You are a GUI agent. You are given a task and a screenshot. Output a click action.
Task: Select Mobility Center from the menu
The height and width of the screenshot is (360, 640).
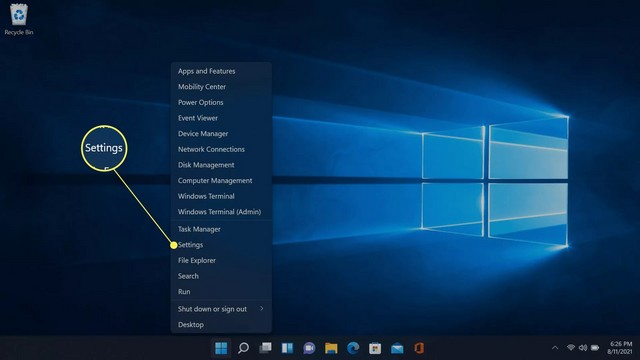point(221,87)
